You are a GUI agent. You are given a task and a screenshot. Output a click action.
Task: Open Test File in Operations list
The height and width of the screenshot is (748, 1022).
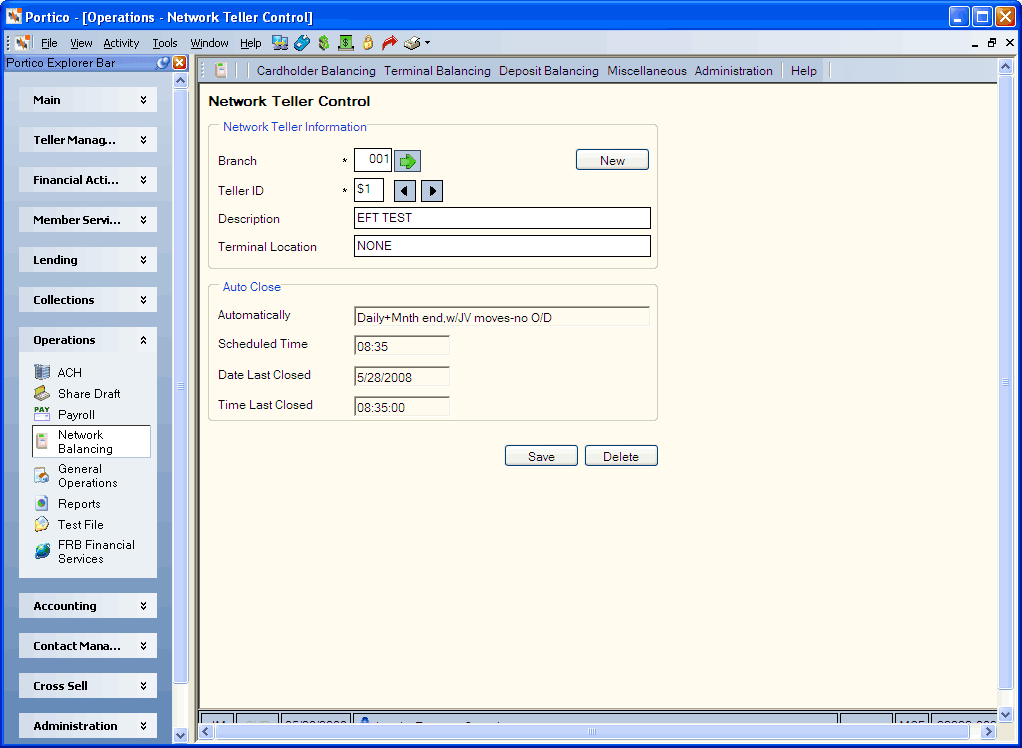[x=68, y=525]
